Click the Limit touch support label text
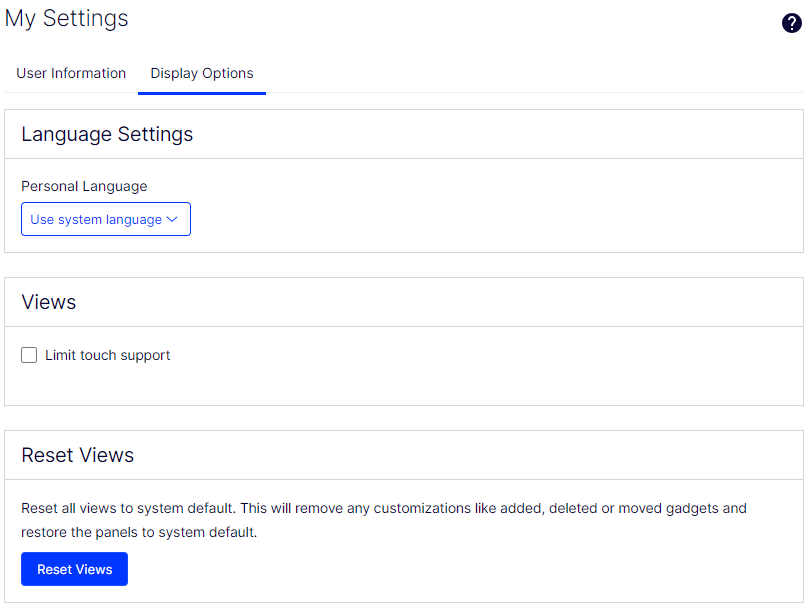Image resolution: width=808 pixels, height=608 pixels. click(107, 355)
